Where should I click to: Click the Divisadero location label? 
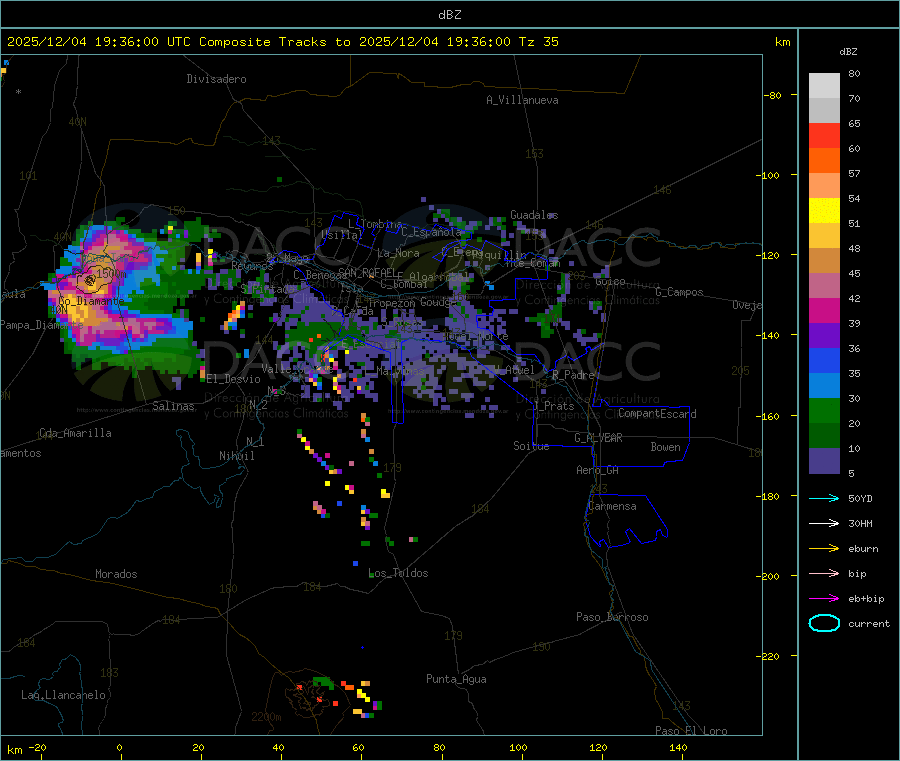216,79
